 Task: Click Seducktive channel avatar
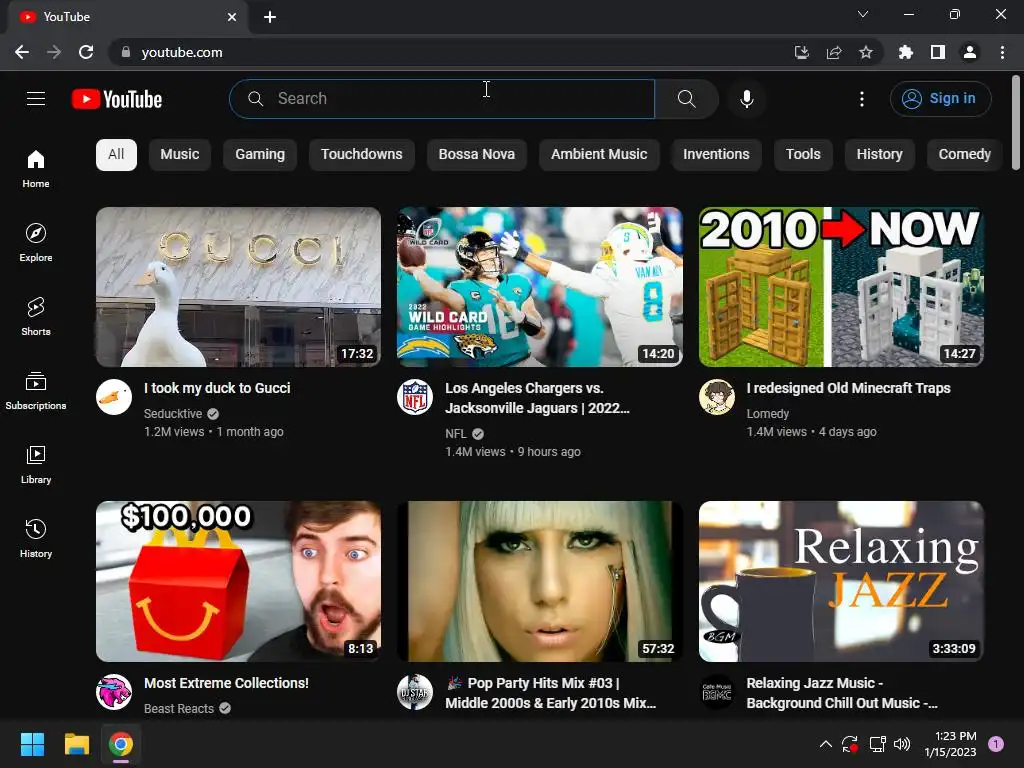(114, 396)
